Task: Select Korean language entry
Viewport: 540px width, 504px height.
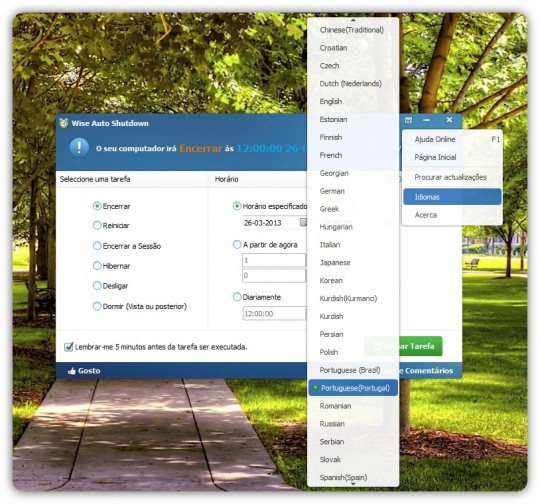Action: pos(353,280)
